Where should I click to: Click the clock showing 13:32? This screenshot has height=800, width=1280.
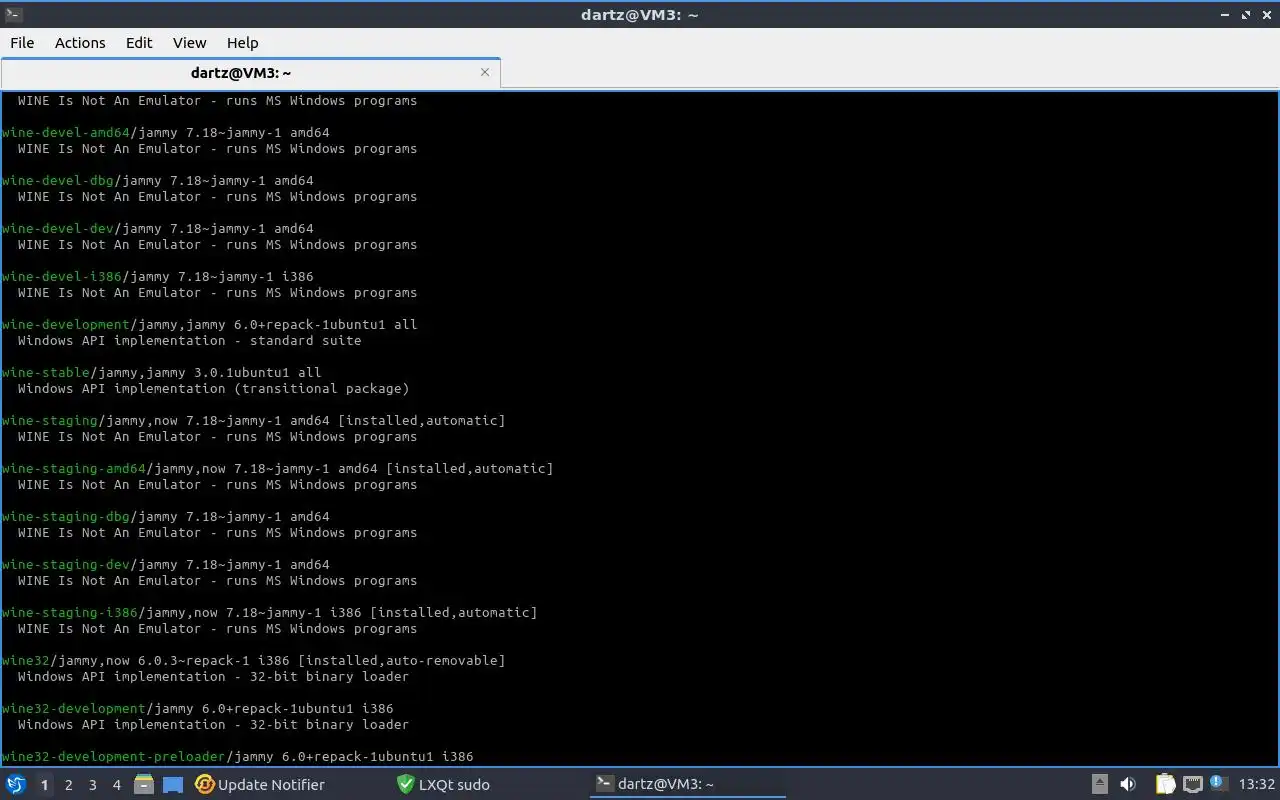(1256, 785)
